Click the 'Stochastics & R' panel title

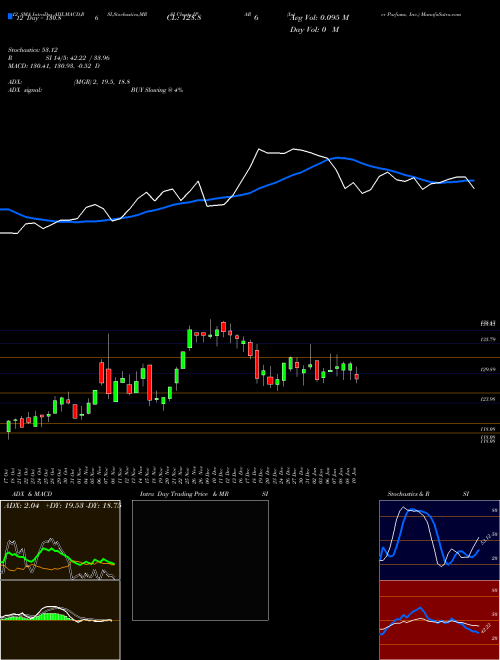pos(408,494)
